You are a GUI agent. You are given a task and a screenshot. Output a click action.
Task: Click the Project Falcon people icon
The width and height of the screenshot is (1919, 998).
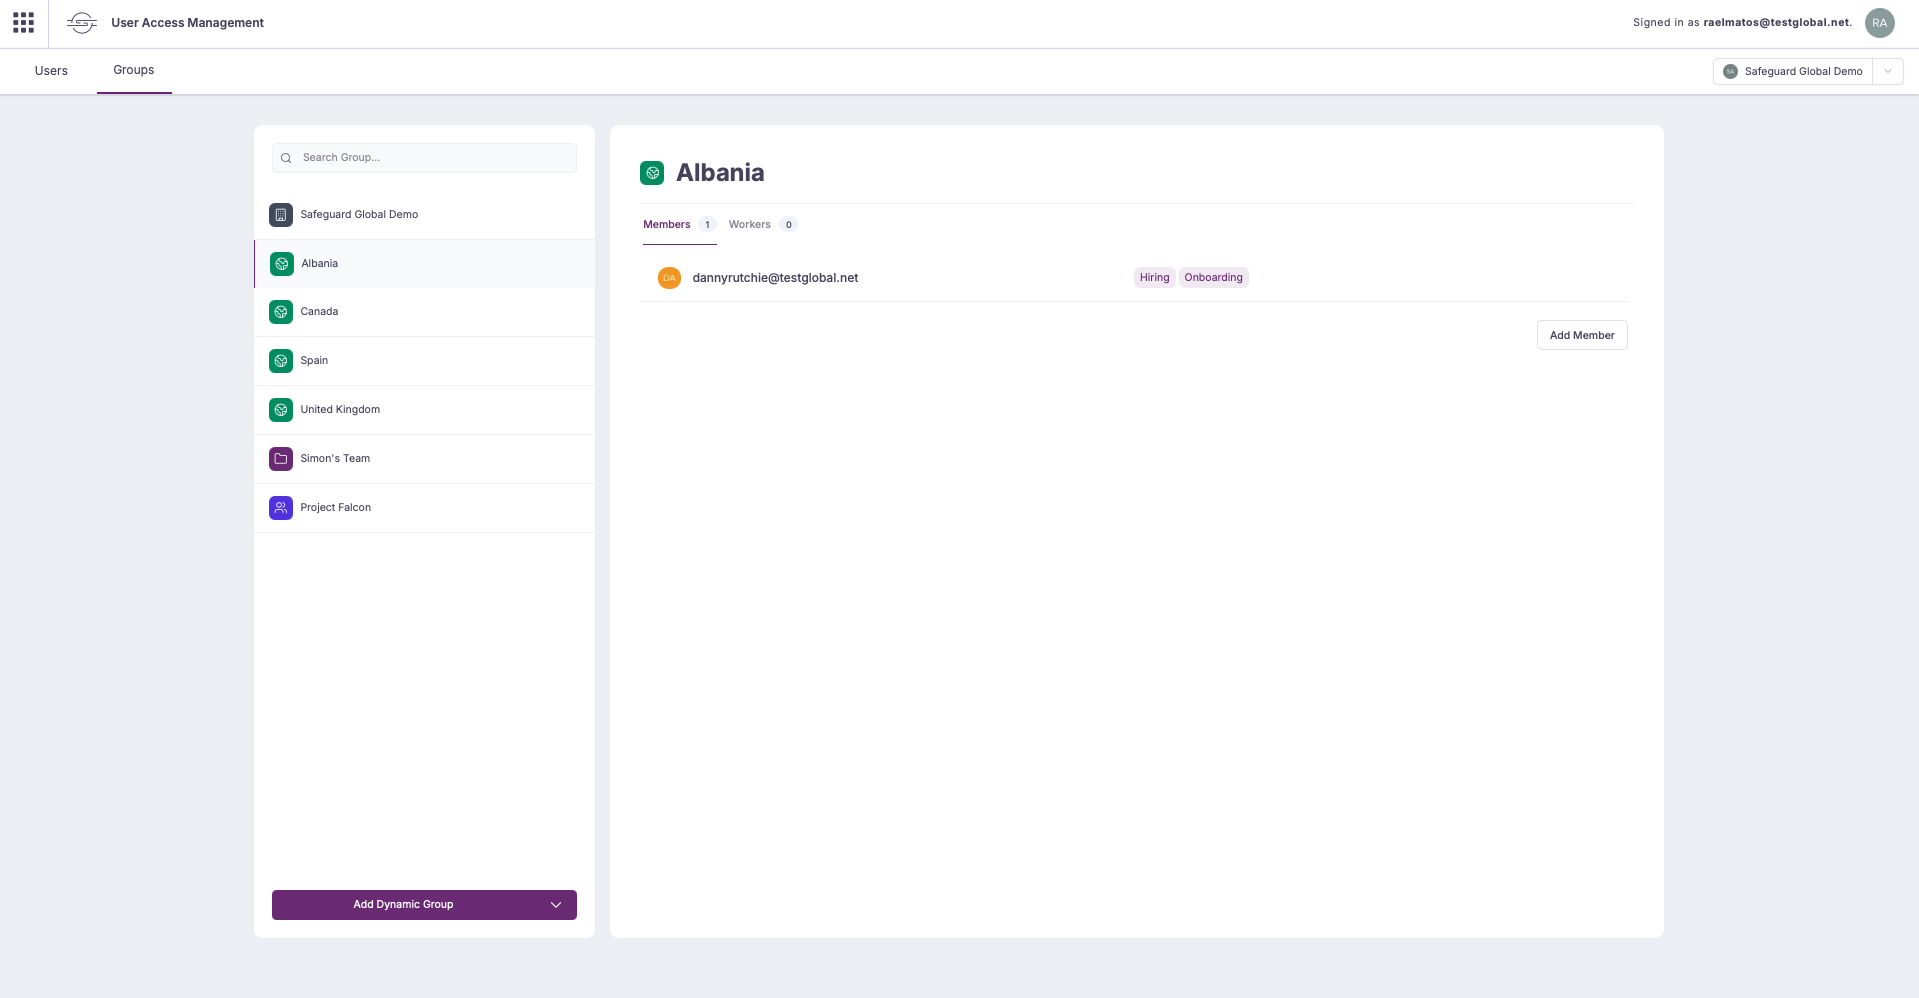coord(281,508)
